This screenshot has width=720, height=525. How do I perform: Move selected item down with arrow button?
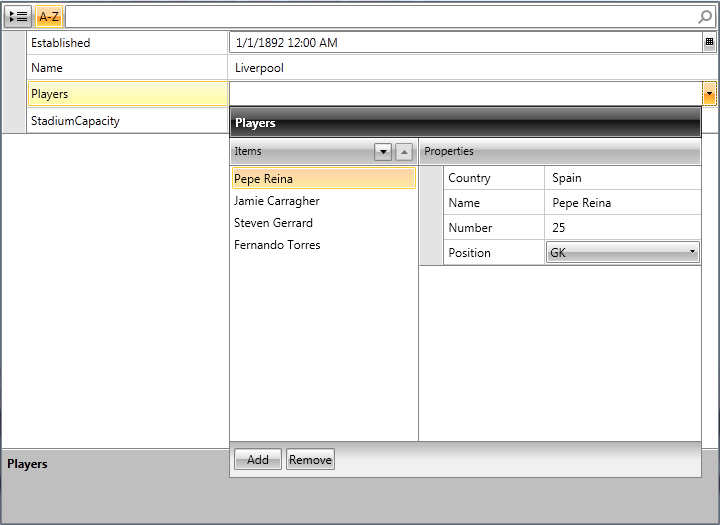(x=383, y=152)
